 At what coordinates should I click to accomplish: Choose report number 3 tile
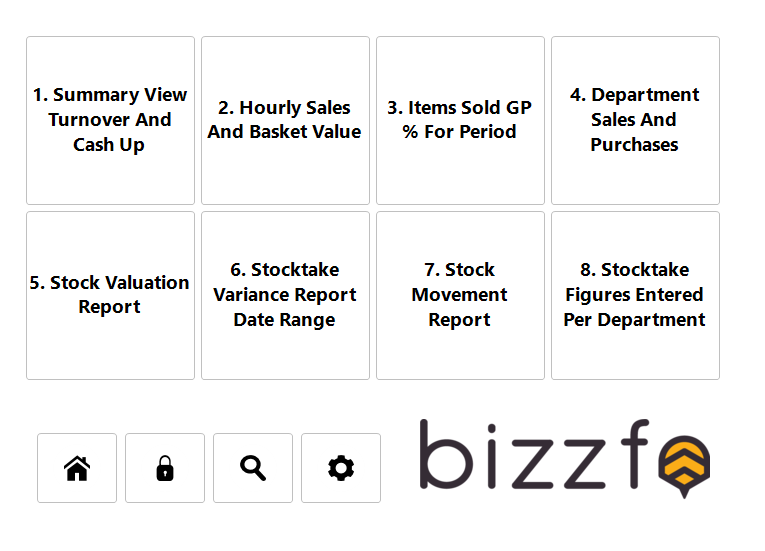pos(460,120)
